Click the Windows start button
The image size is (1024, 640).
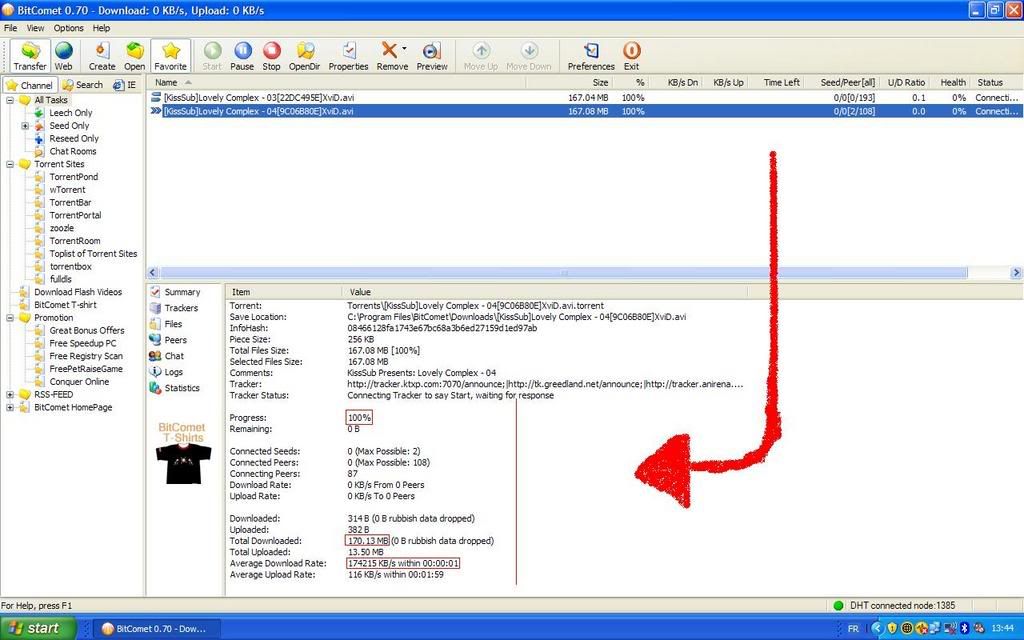pos(38,628)
